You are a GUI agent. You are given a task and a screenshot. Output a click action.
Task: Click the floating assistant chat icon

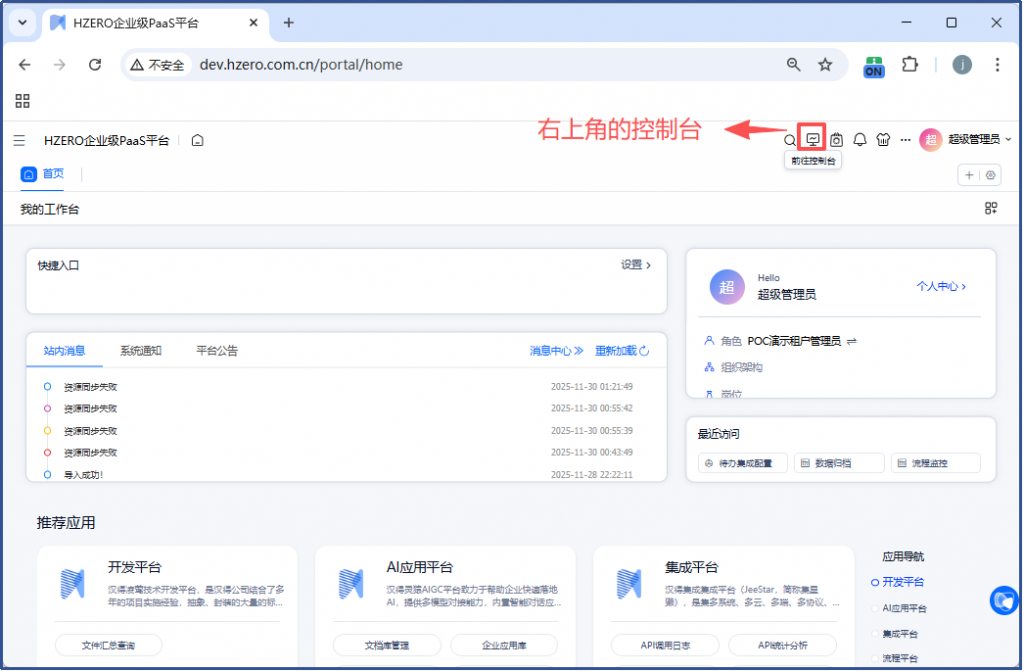(1003, 600)
